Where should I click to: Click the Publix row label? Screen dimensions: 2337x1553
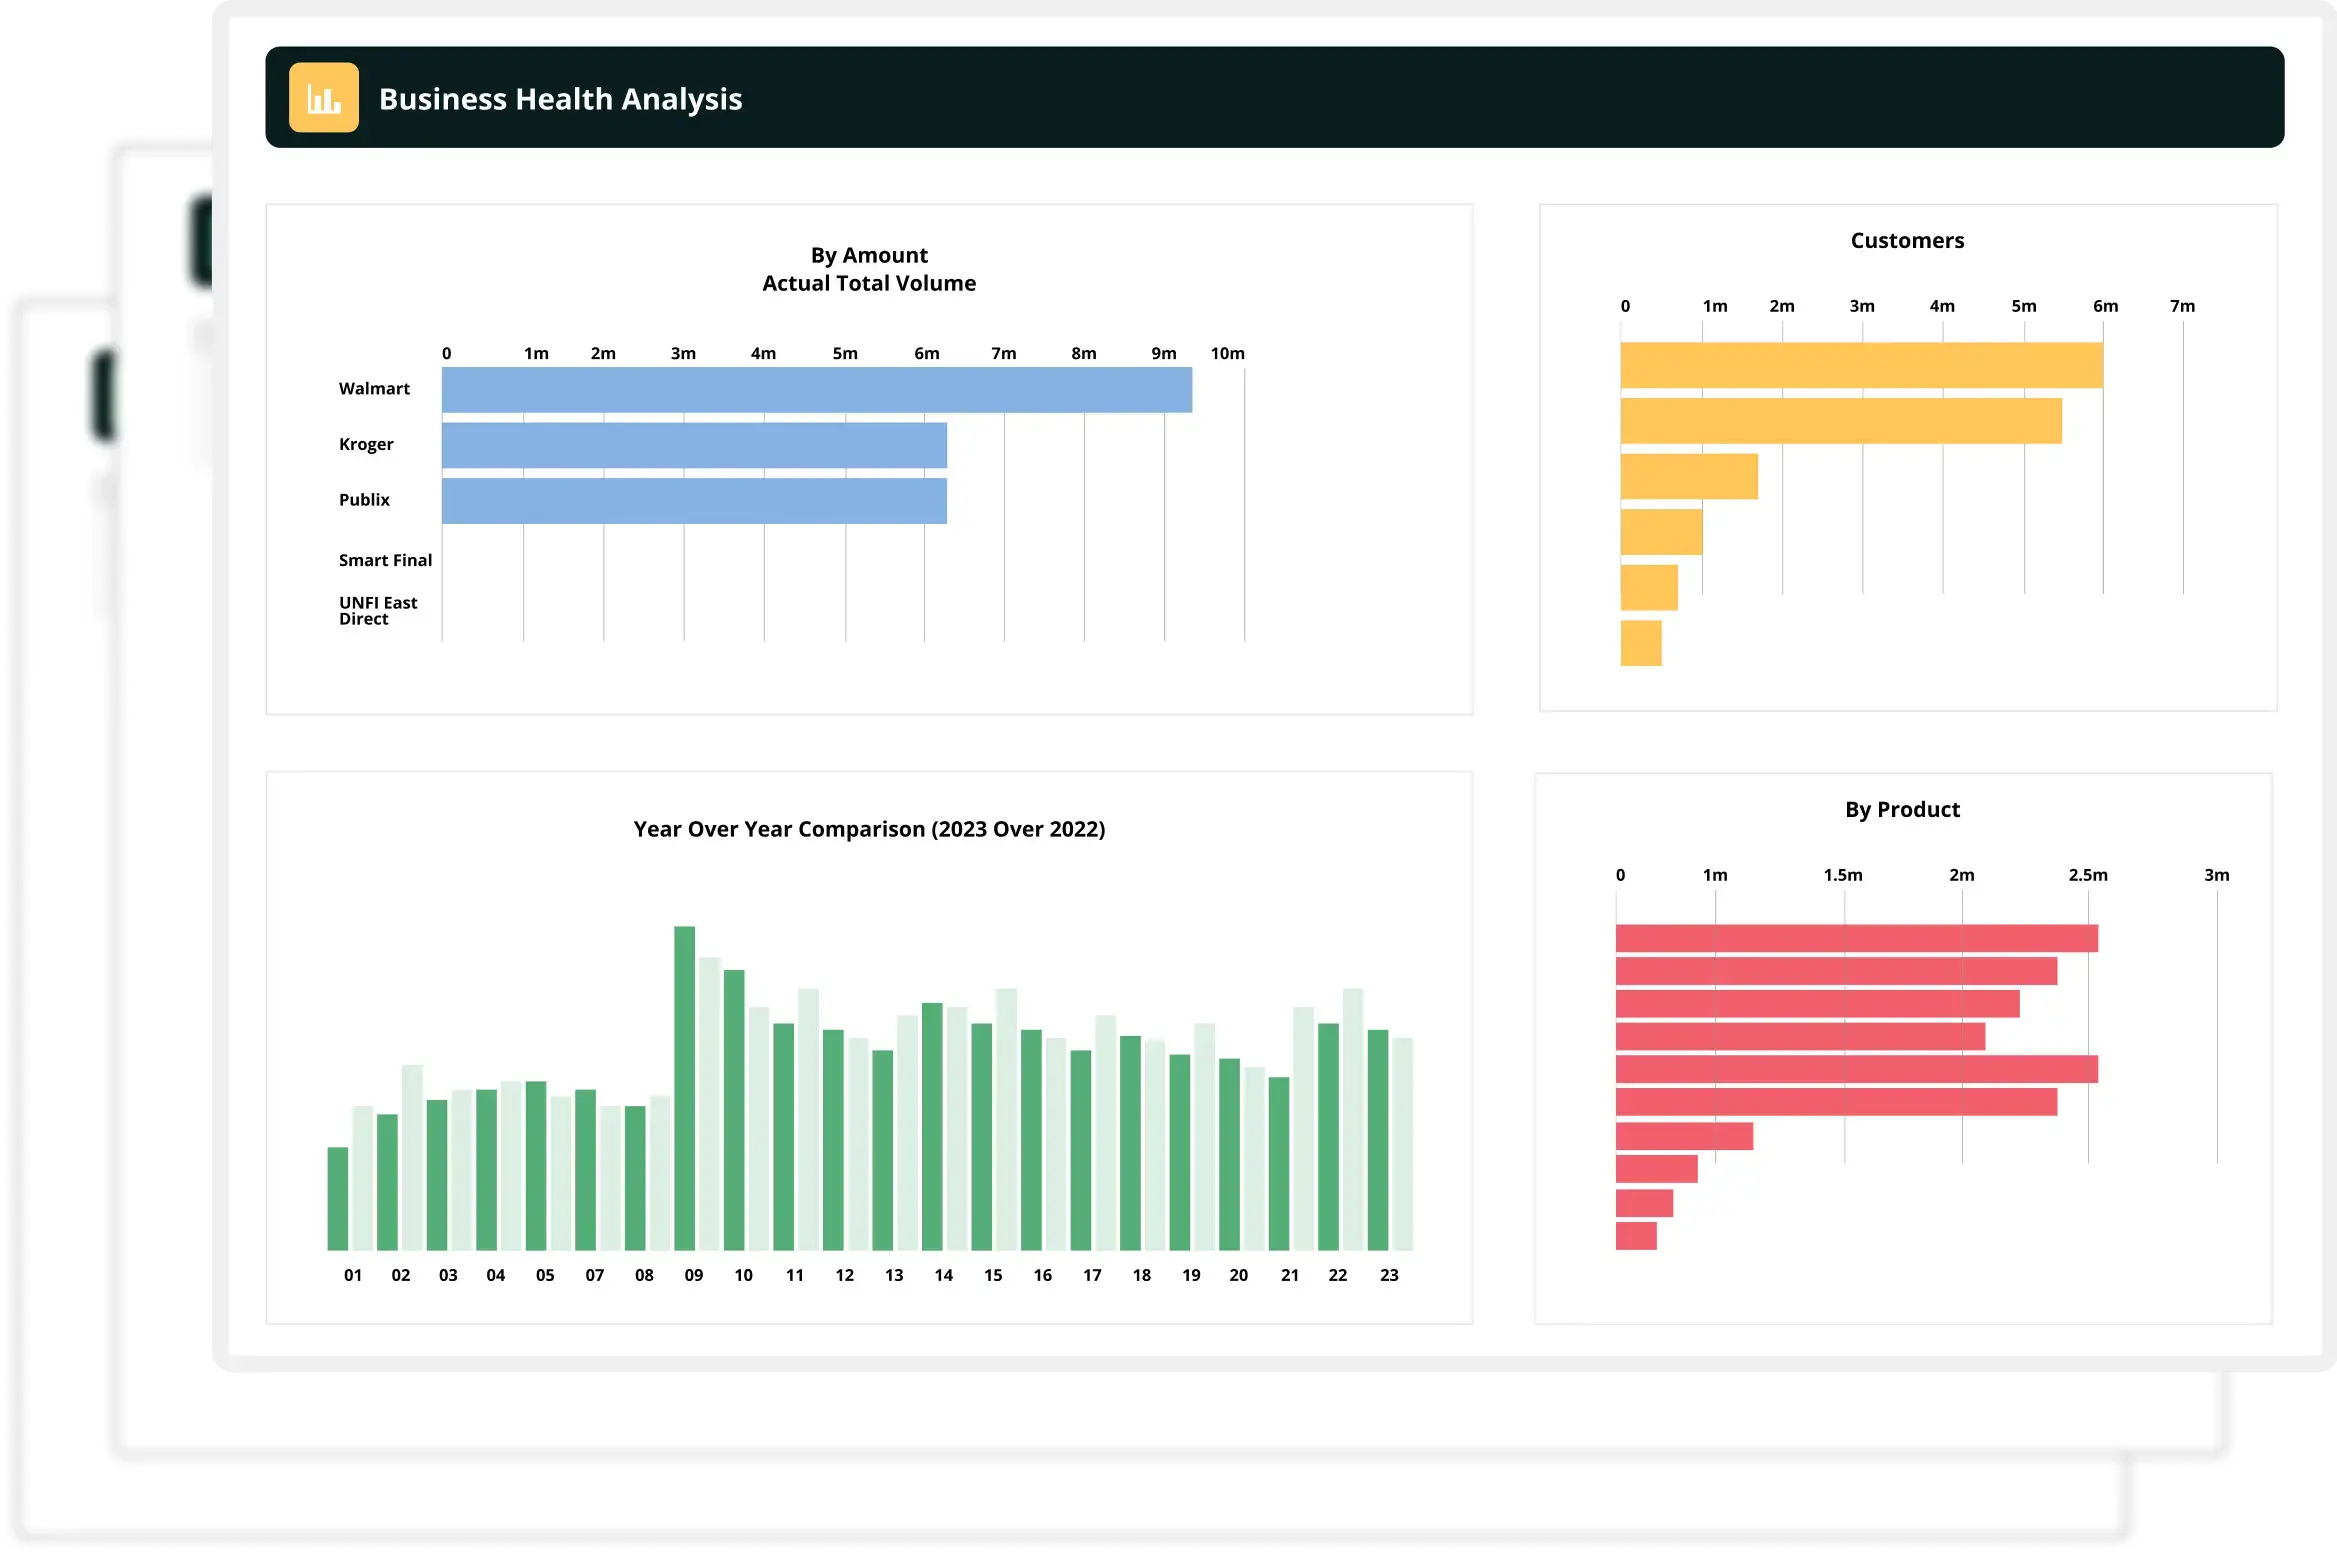pos(364,499)
